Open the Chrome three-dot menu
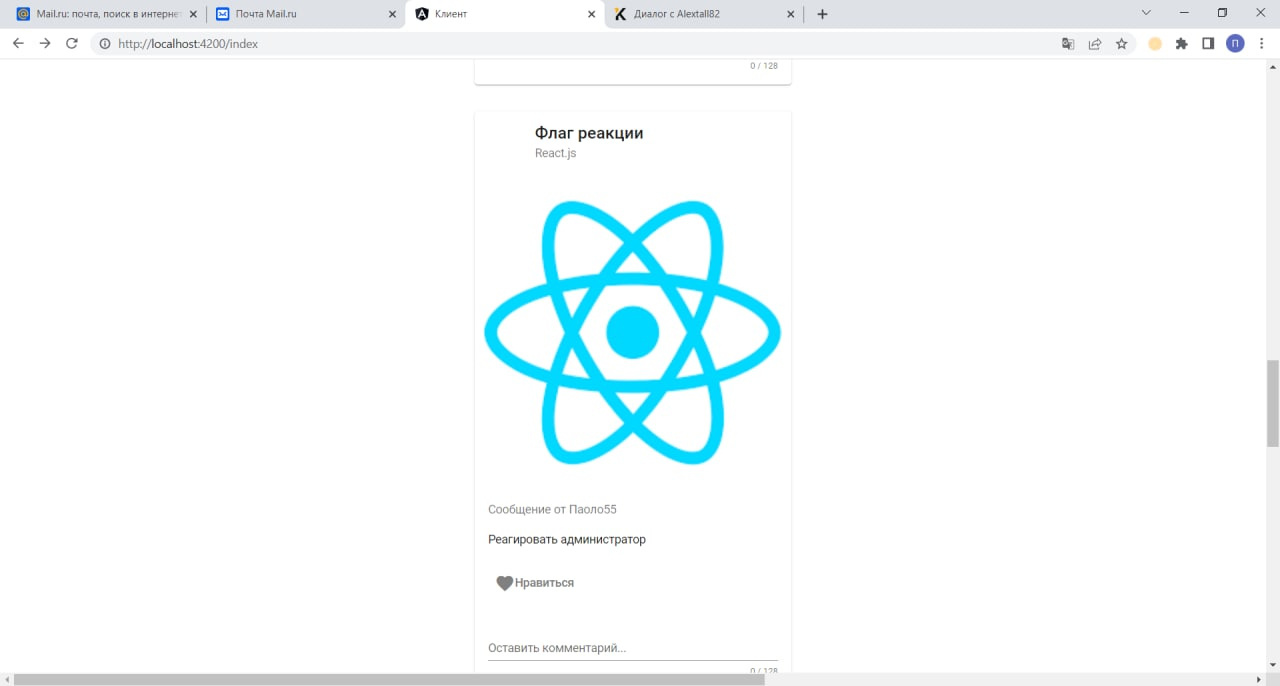 pos(1262,43)
